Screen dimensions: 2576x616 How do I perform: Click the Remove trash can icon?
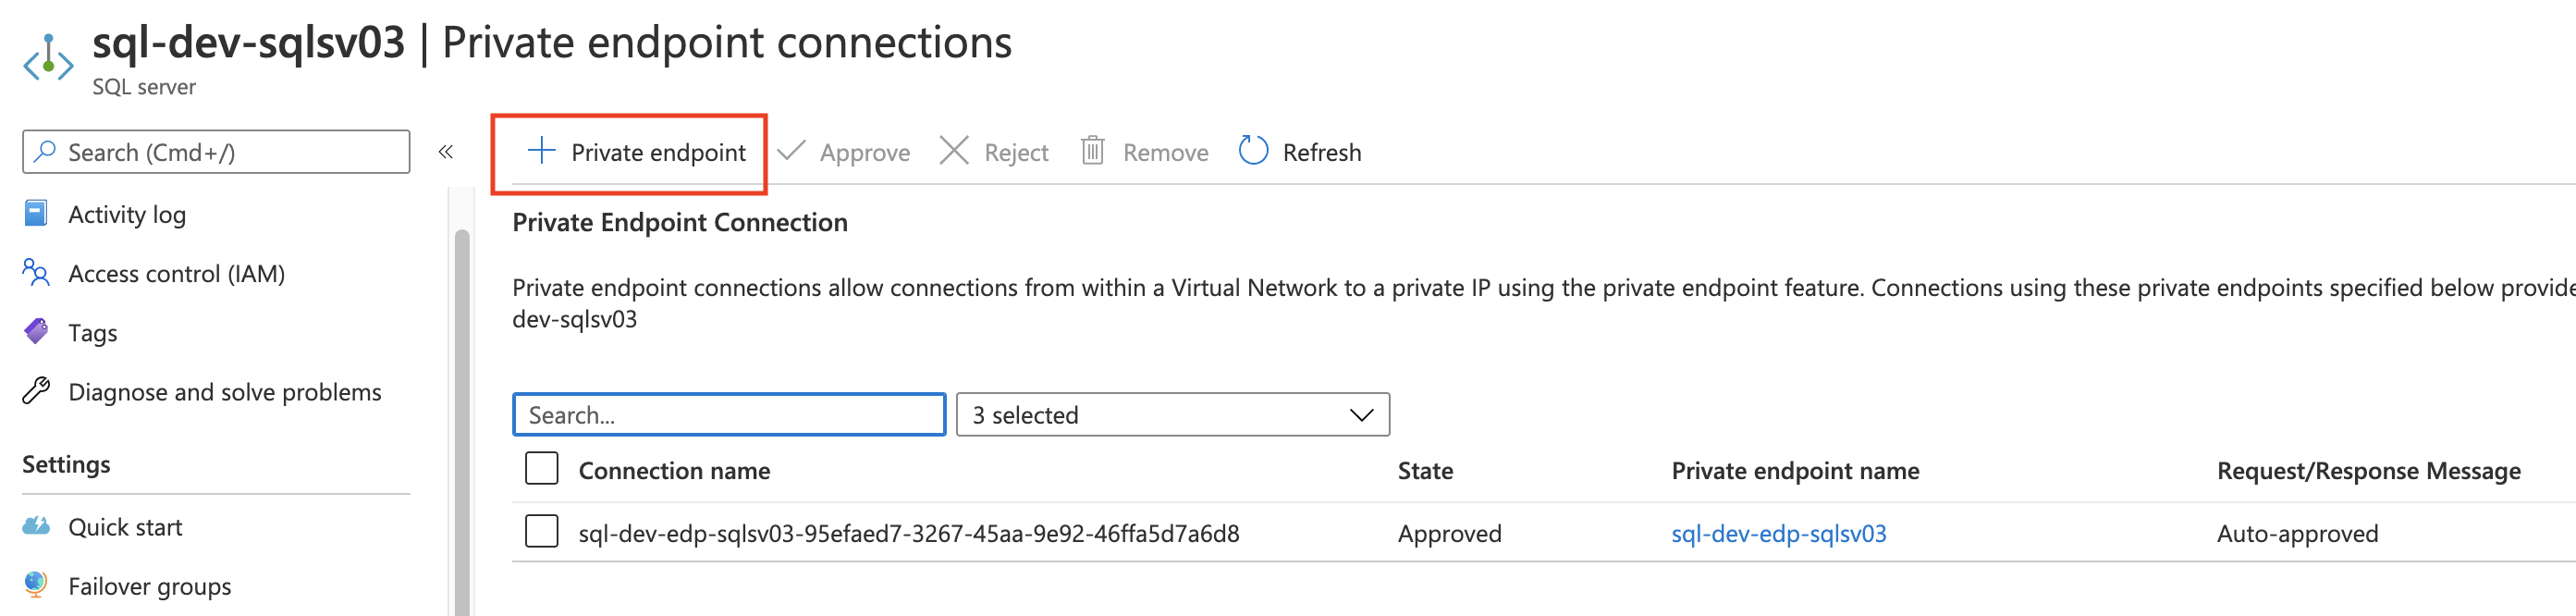[1092, 151]
